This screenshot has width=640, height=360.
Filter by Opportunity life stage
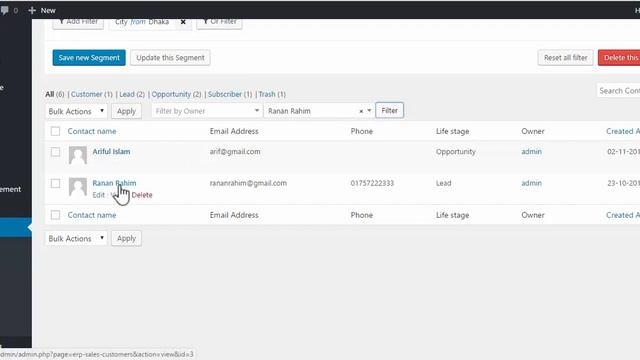coord(171,94)
